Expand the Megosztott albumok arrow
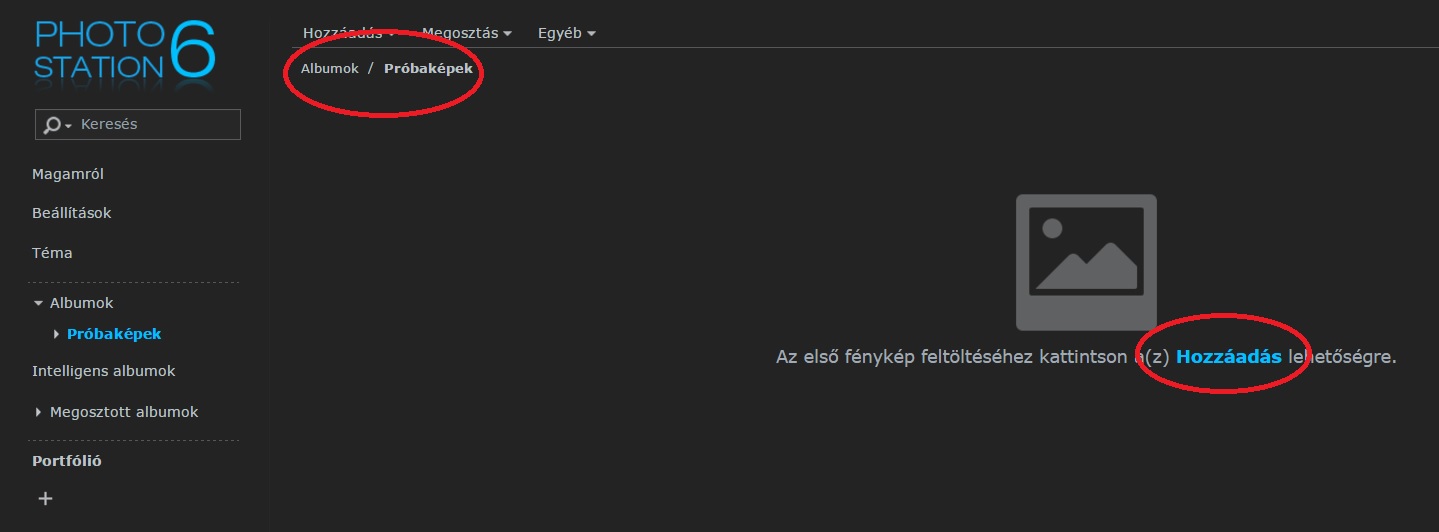The height and width of the screenshot is (532, 1439). click(x=38, y=412)
